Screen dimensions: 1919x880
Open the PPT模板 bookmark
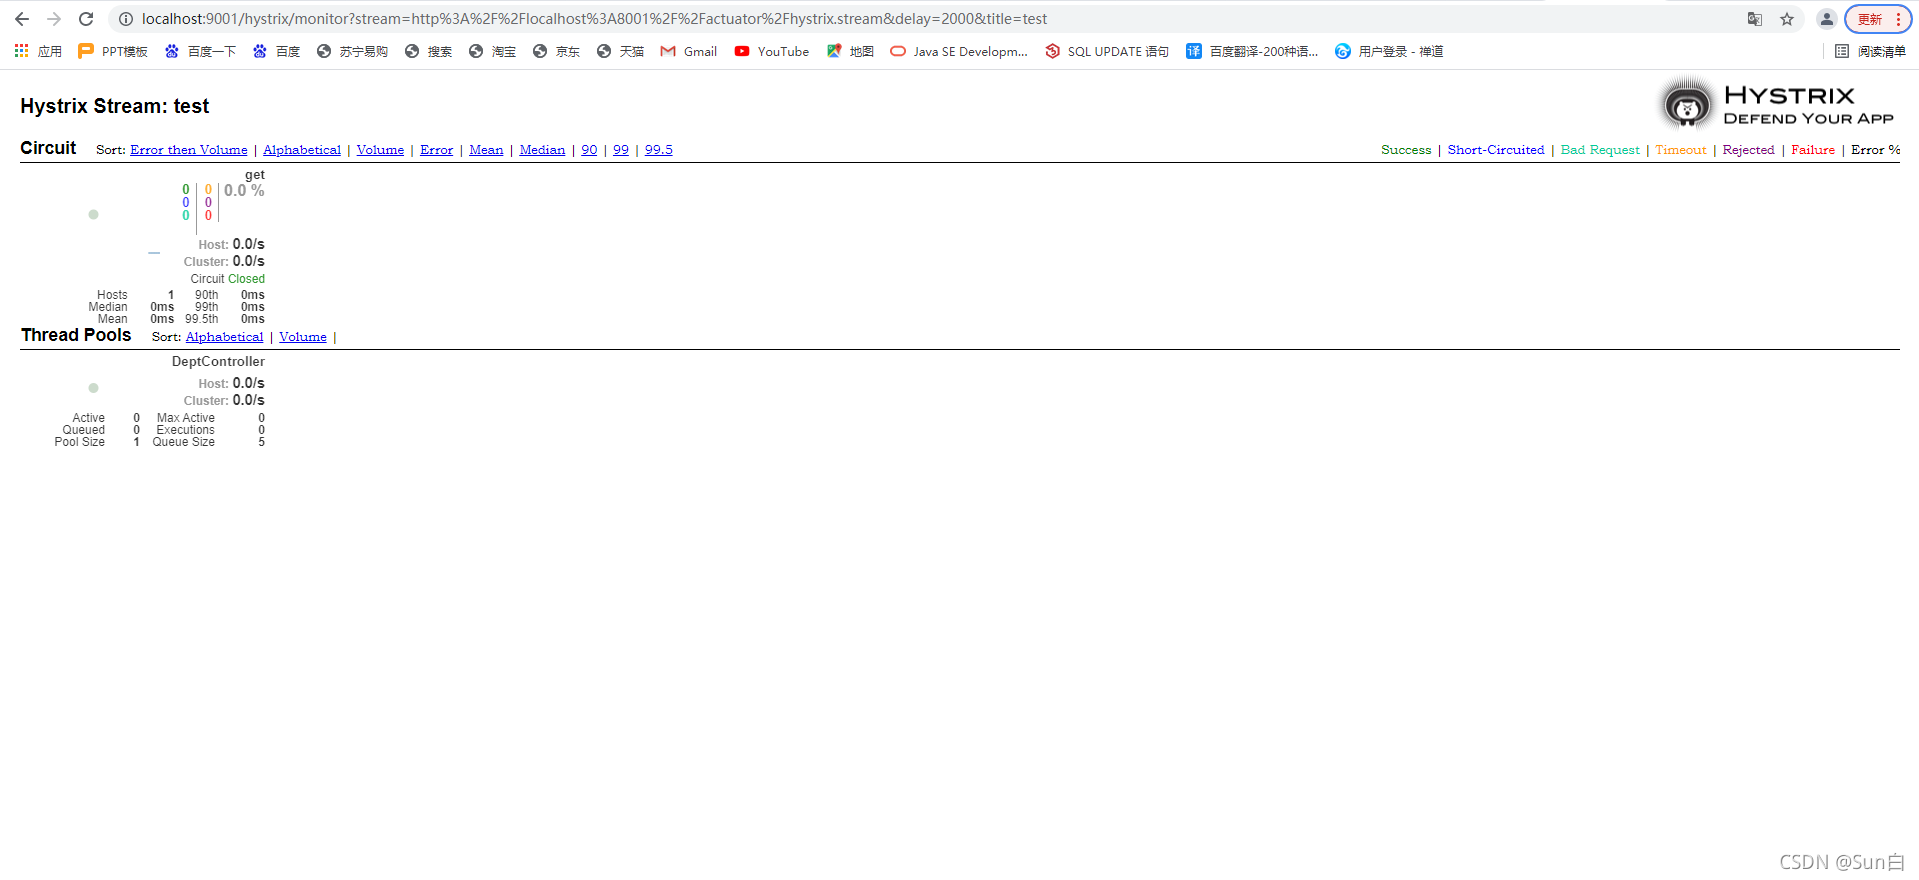113,51
